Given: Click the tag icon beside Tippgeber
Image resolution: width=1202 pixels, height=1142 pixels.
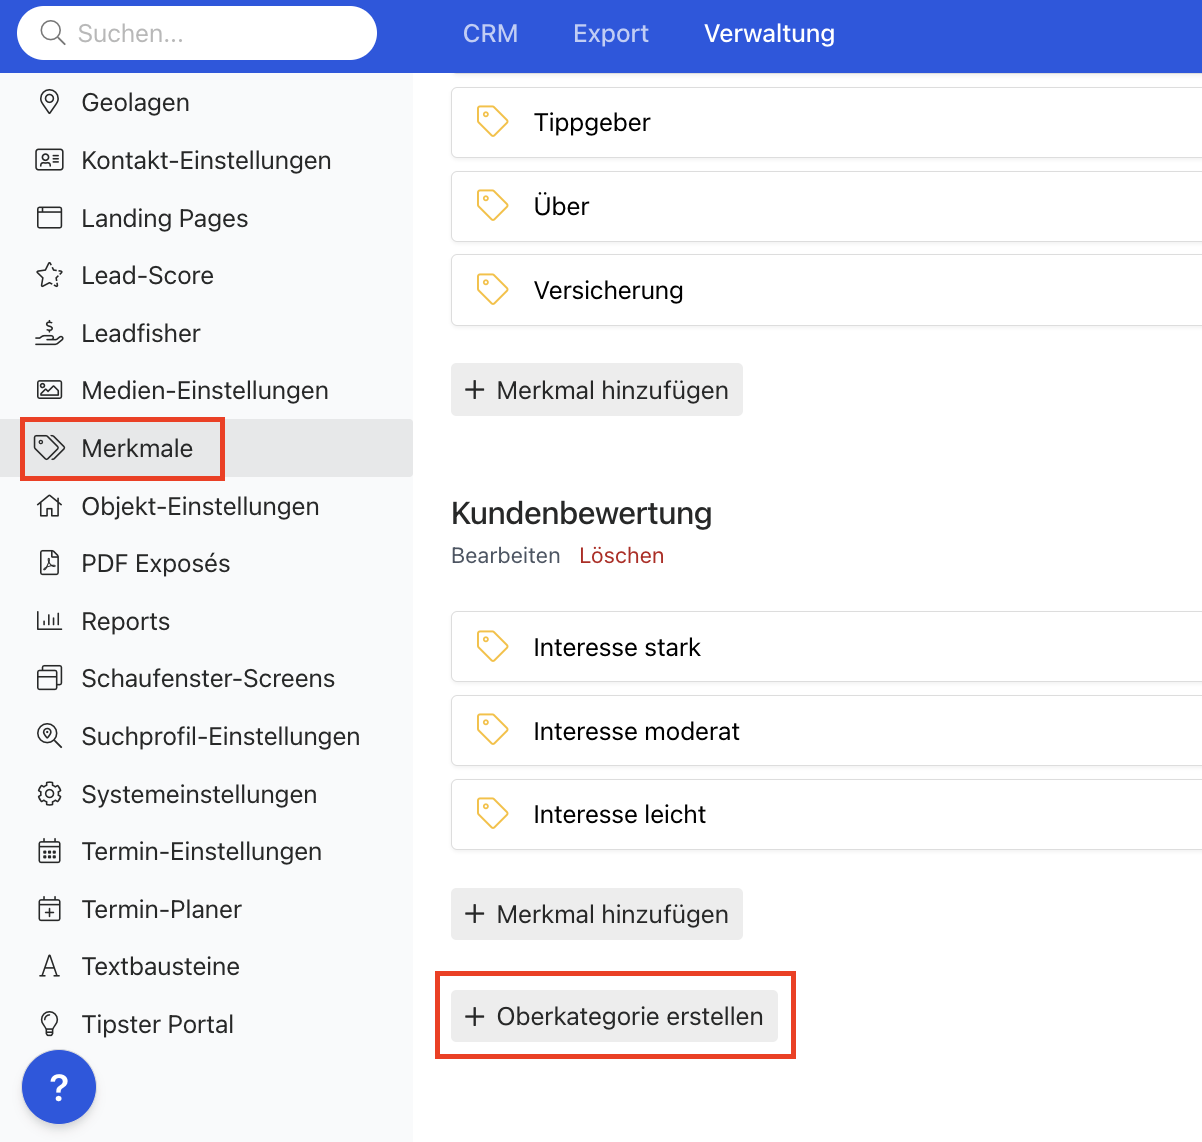Looking at the screenshot, I should [492, 122].
